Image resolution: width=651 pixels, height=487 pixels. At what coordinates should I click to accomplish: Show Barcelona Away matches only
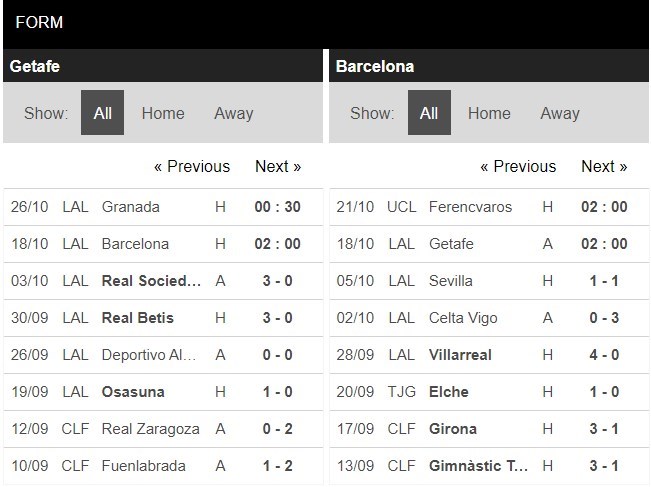(560, 113)
